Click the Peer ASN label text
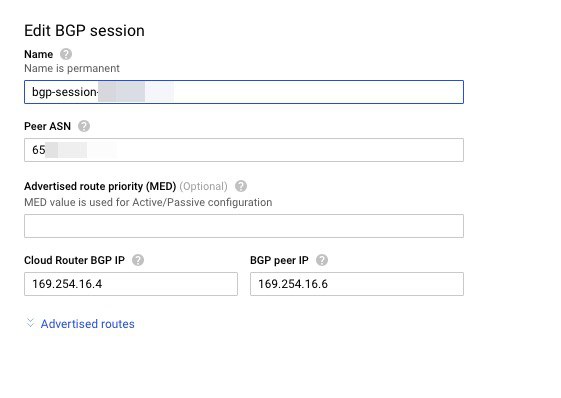The image size is (561, 398). pyautogui.click(x=48, y=126)
